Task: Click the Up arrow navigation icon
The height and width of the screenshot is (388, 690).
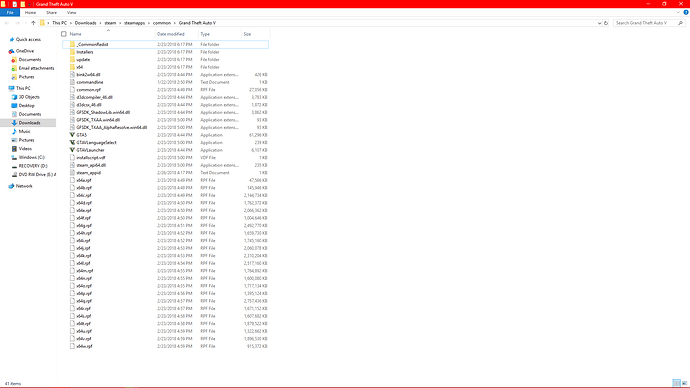Action: (x=33, y=23)
